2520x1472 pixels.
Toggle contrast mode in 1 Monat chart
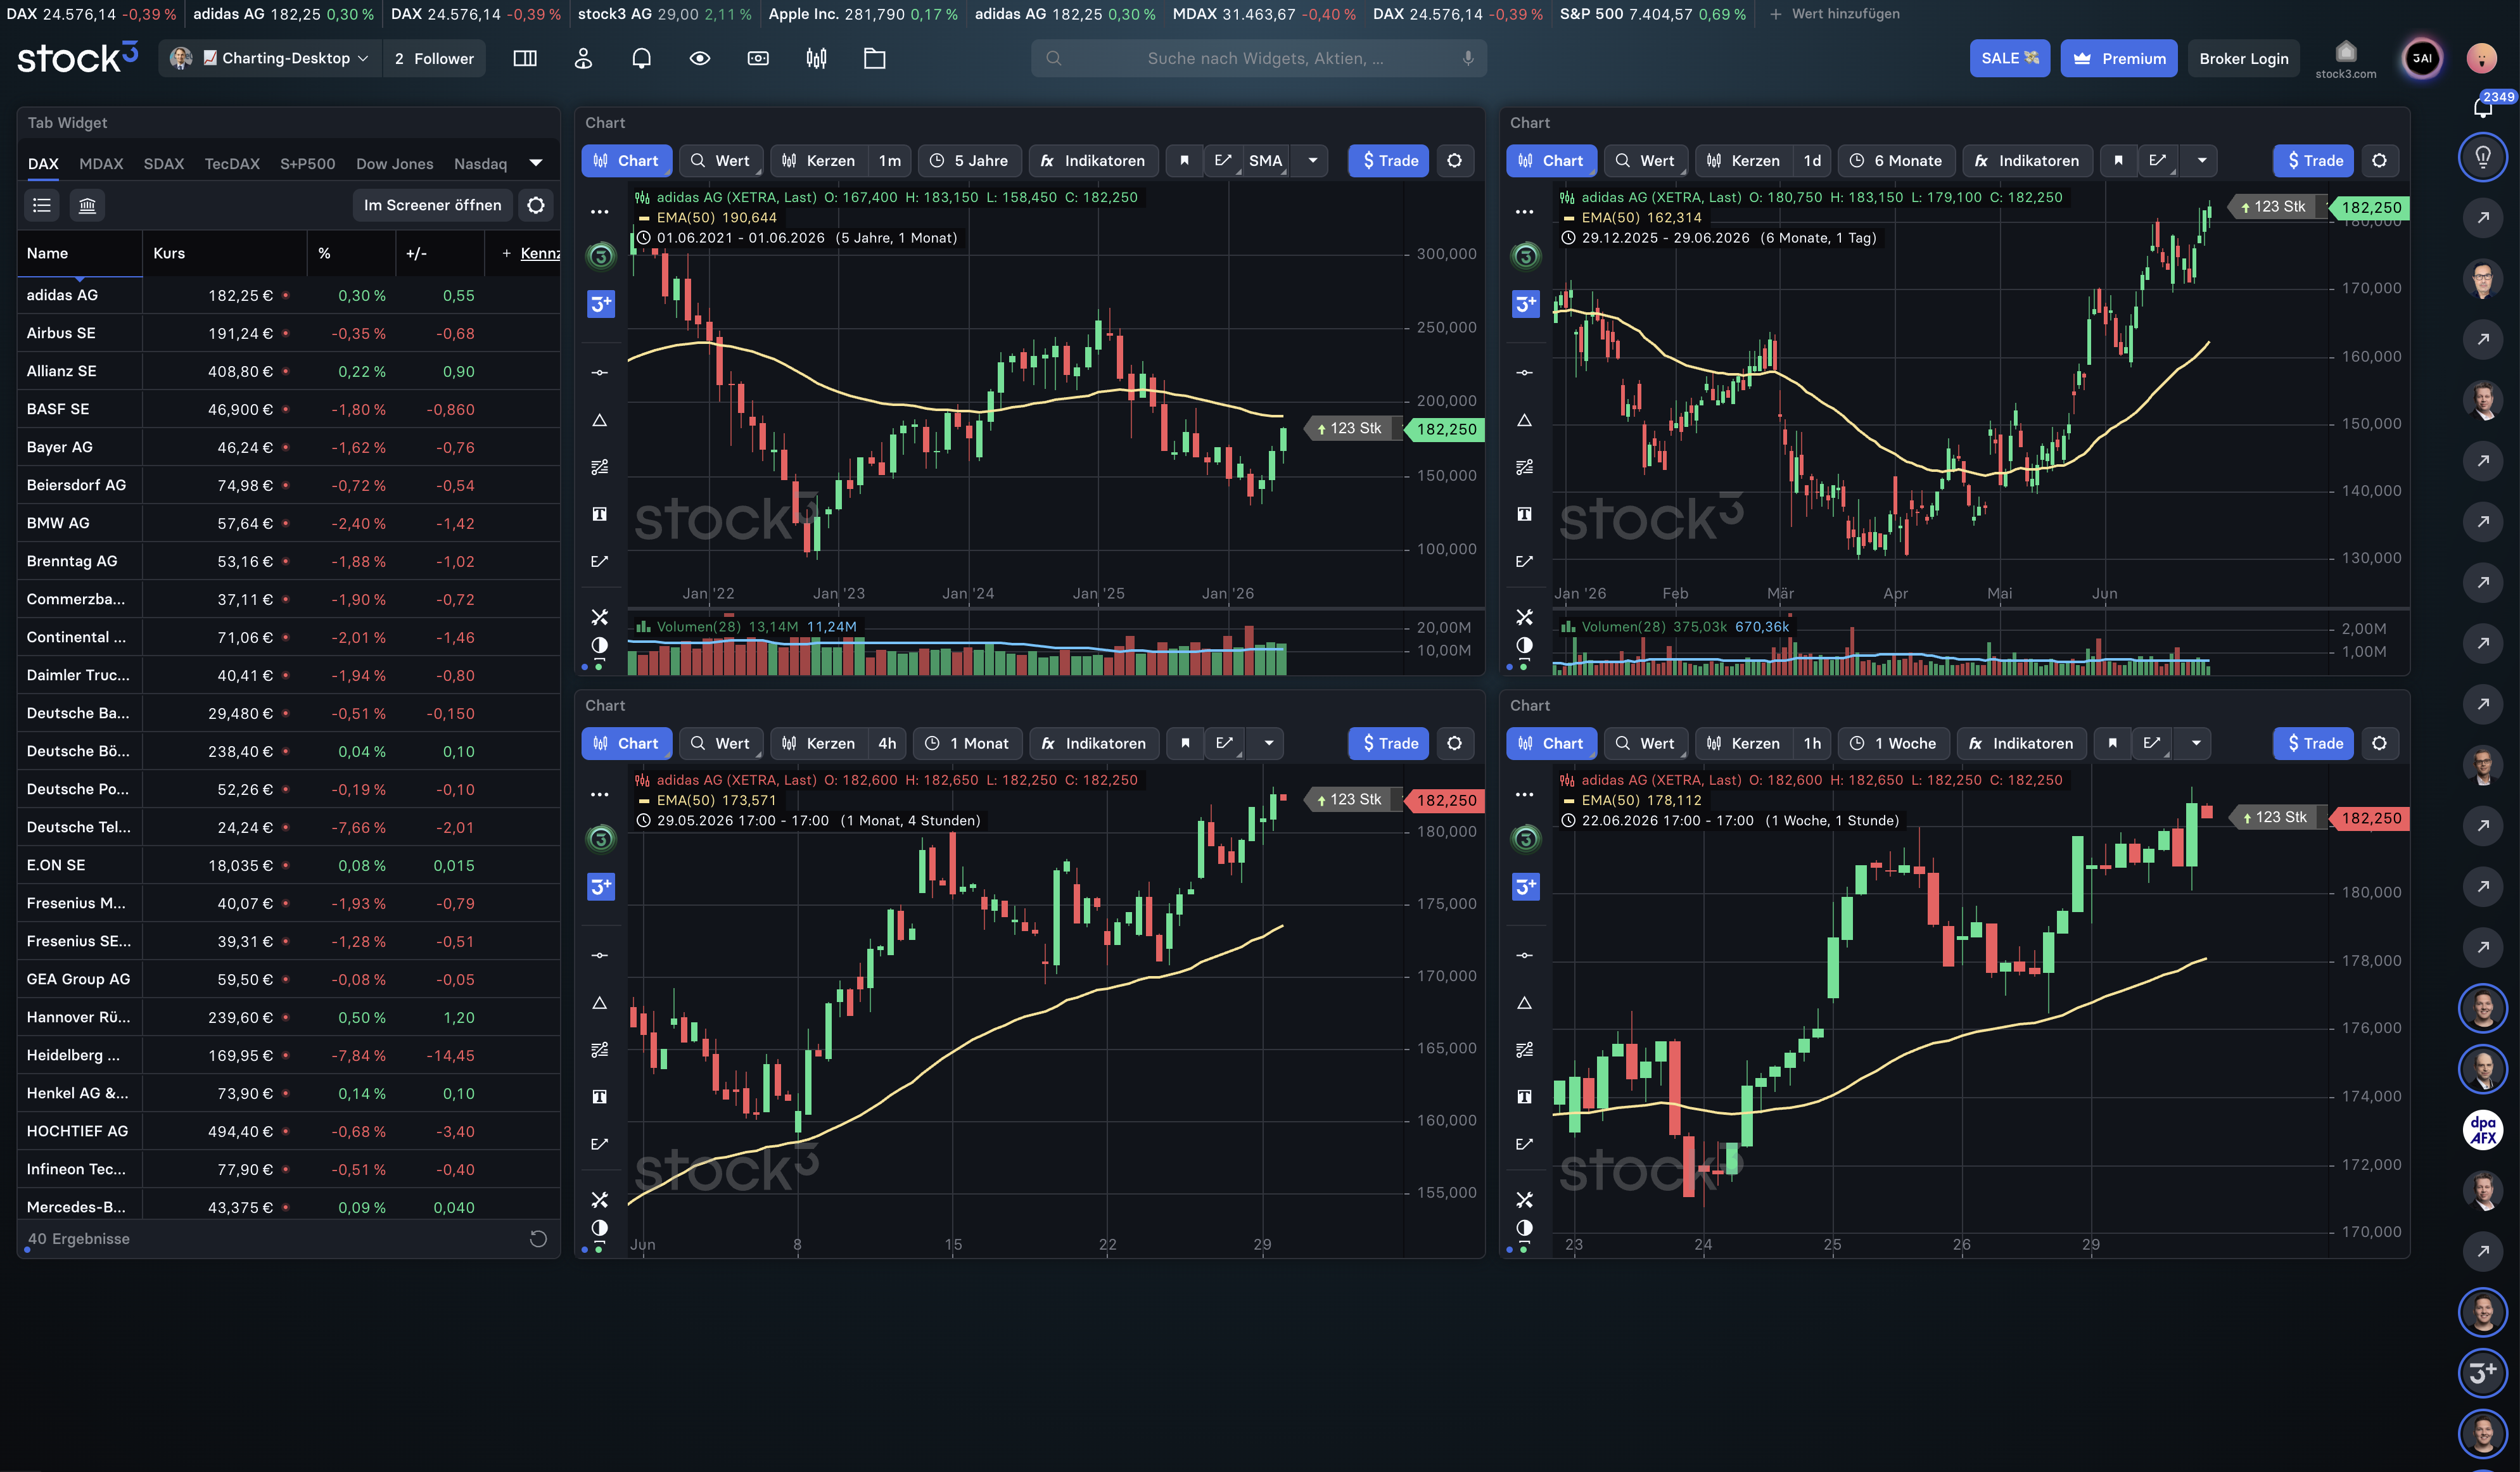(x=600, y=1228)
